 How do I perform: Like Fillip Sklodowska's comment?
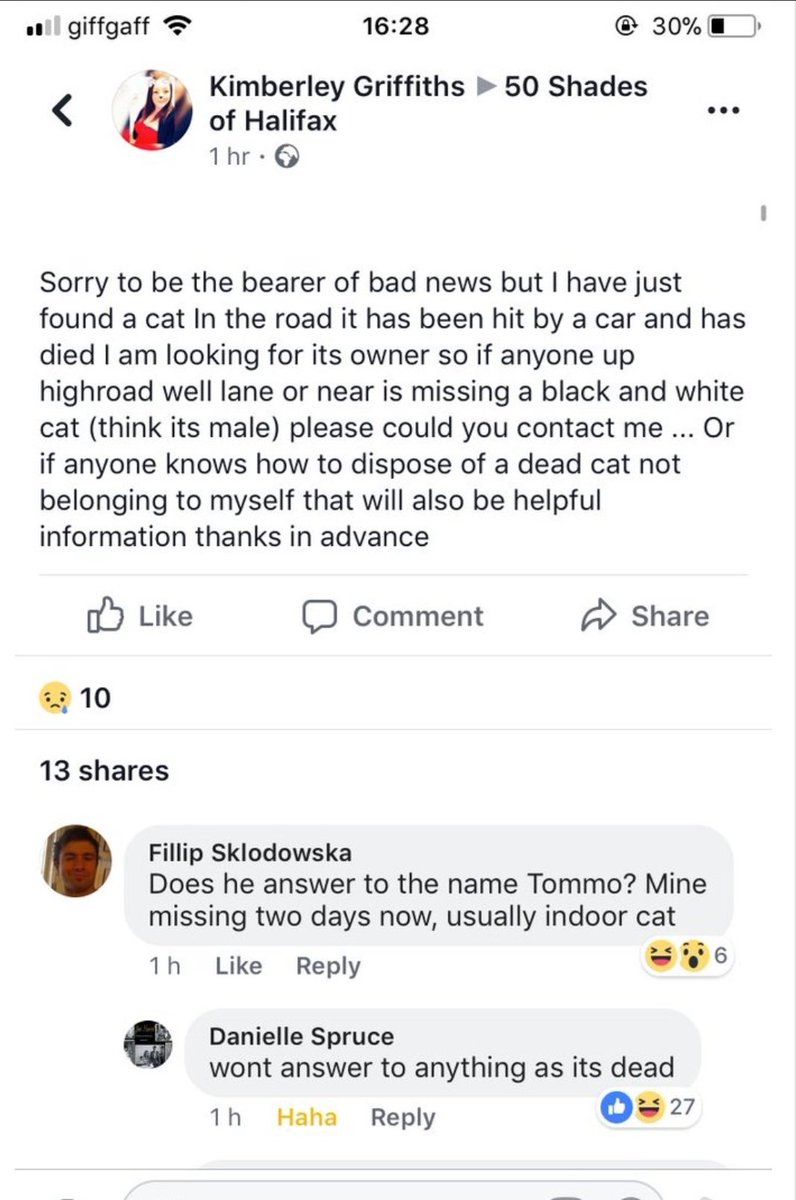[238, 966]
